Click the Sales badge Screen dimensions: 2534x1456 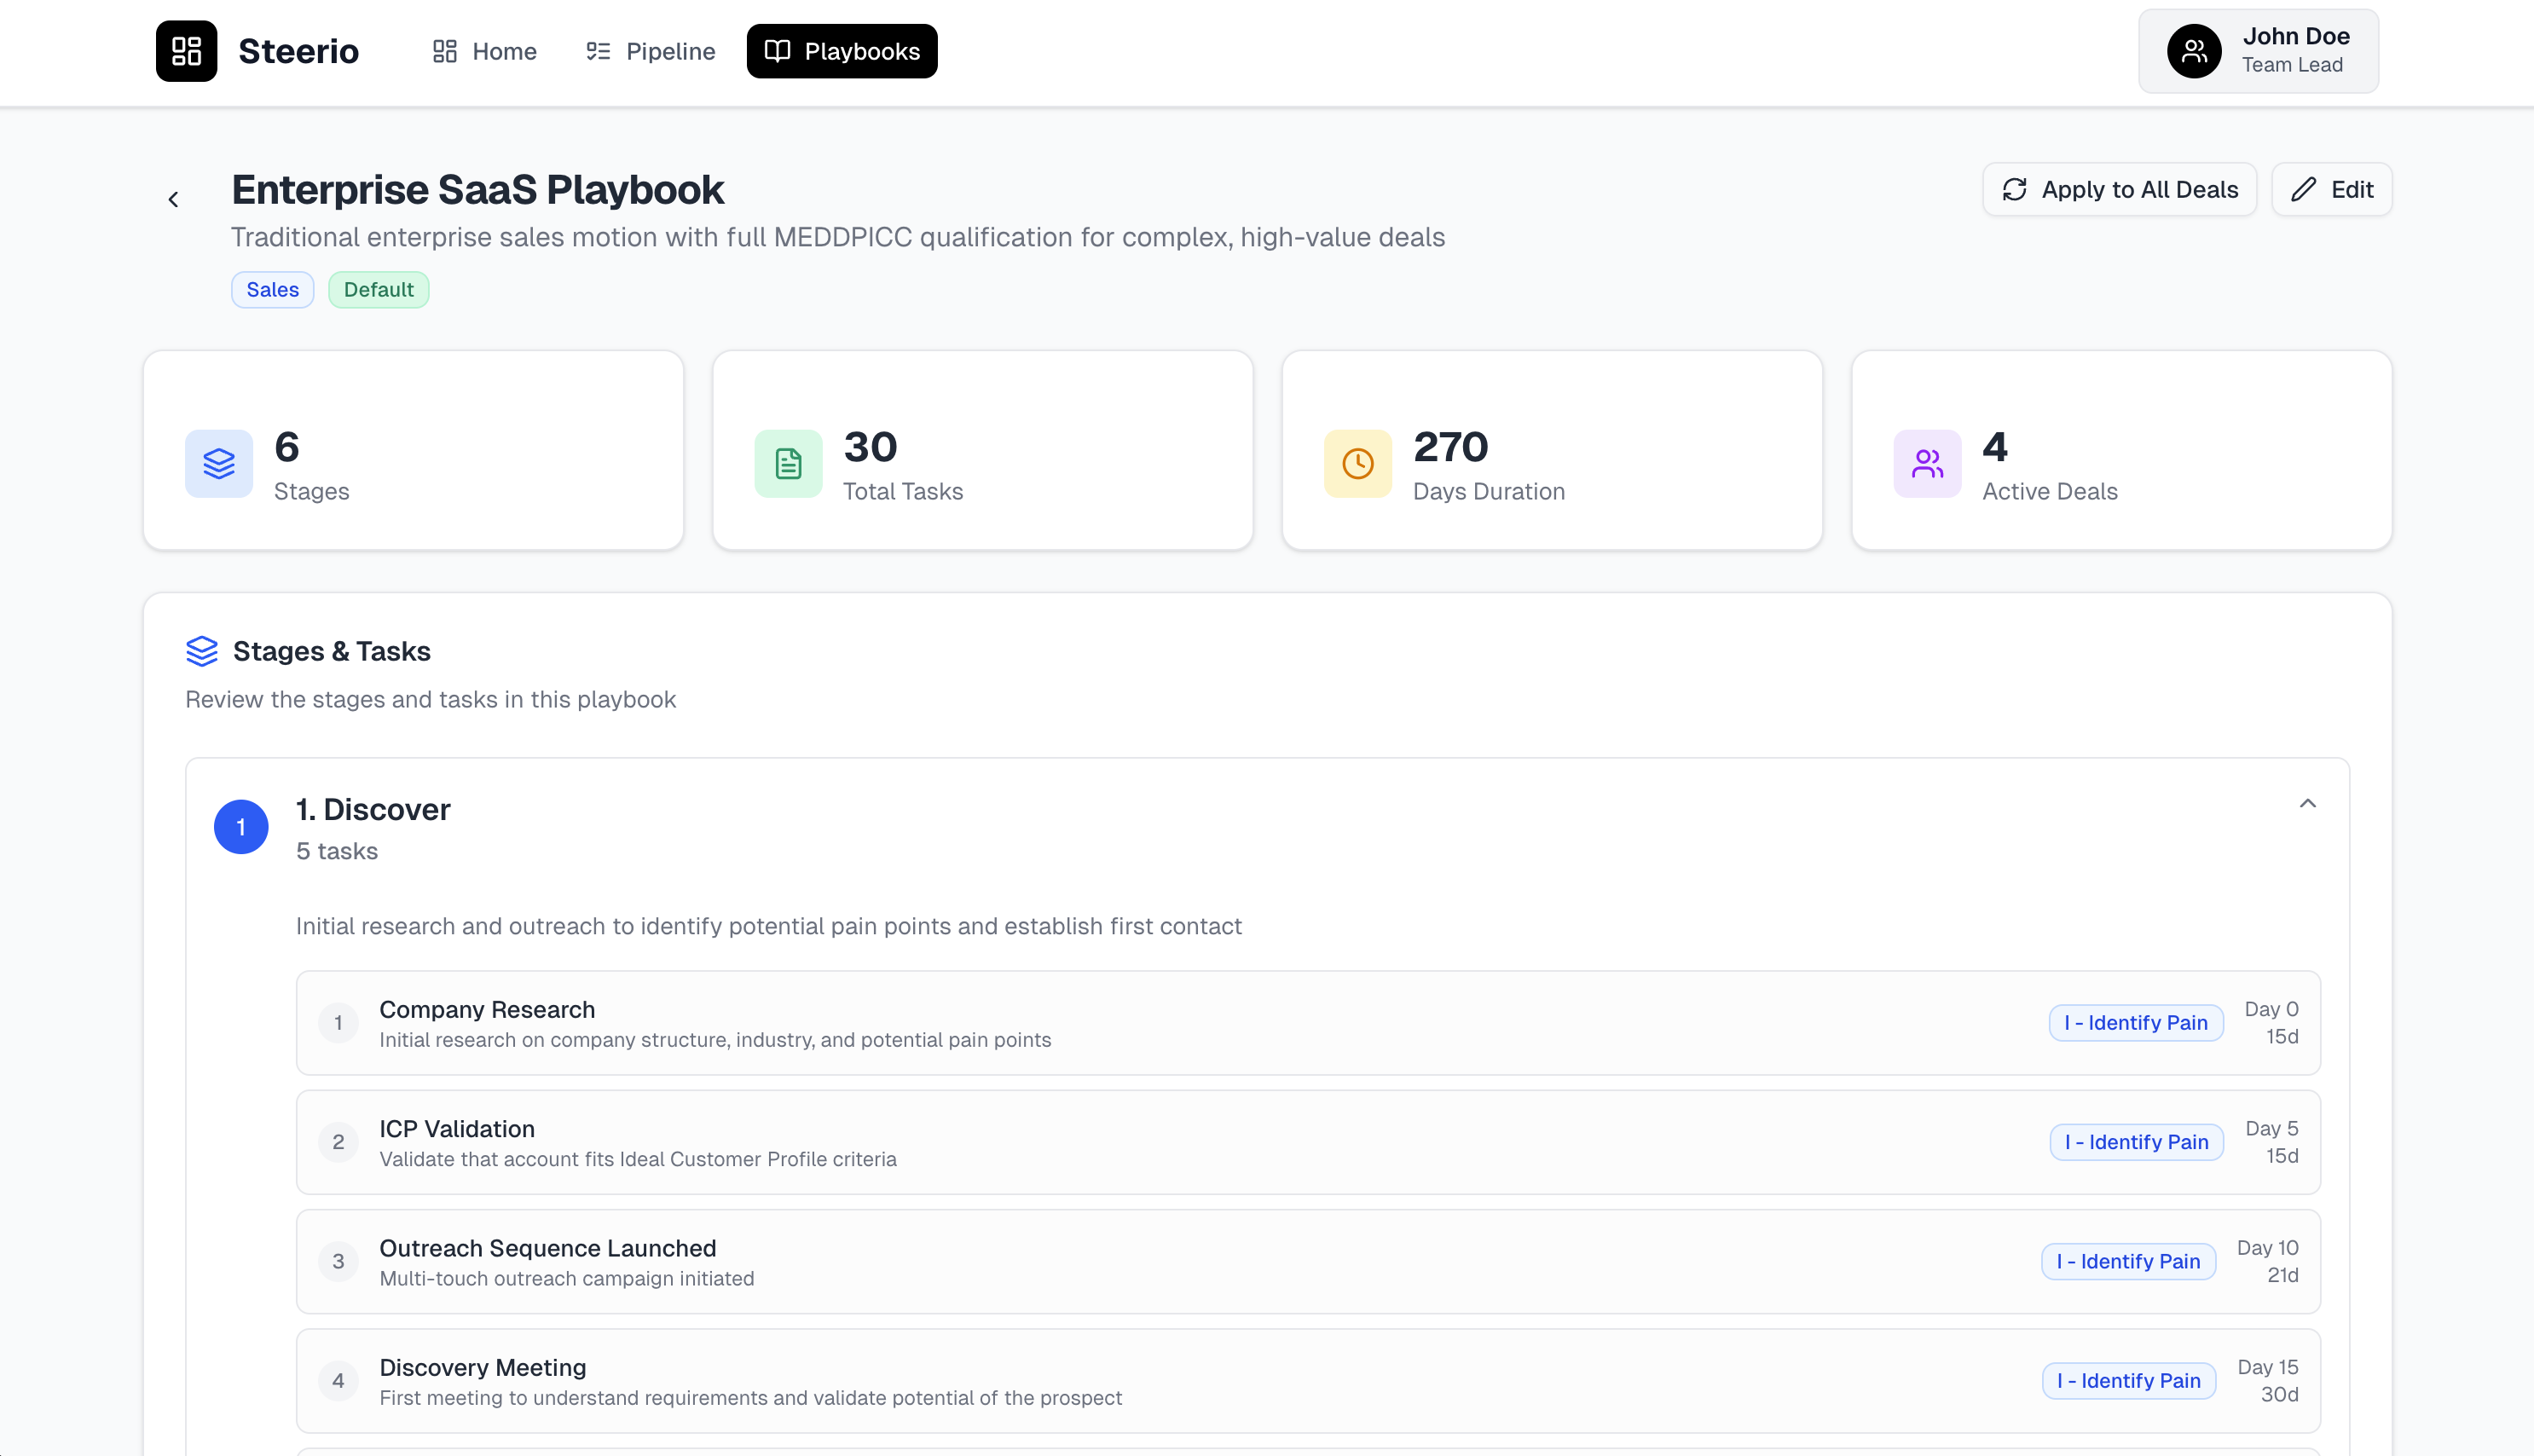click(272, 289)
